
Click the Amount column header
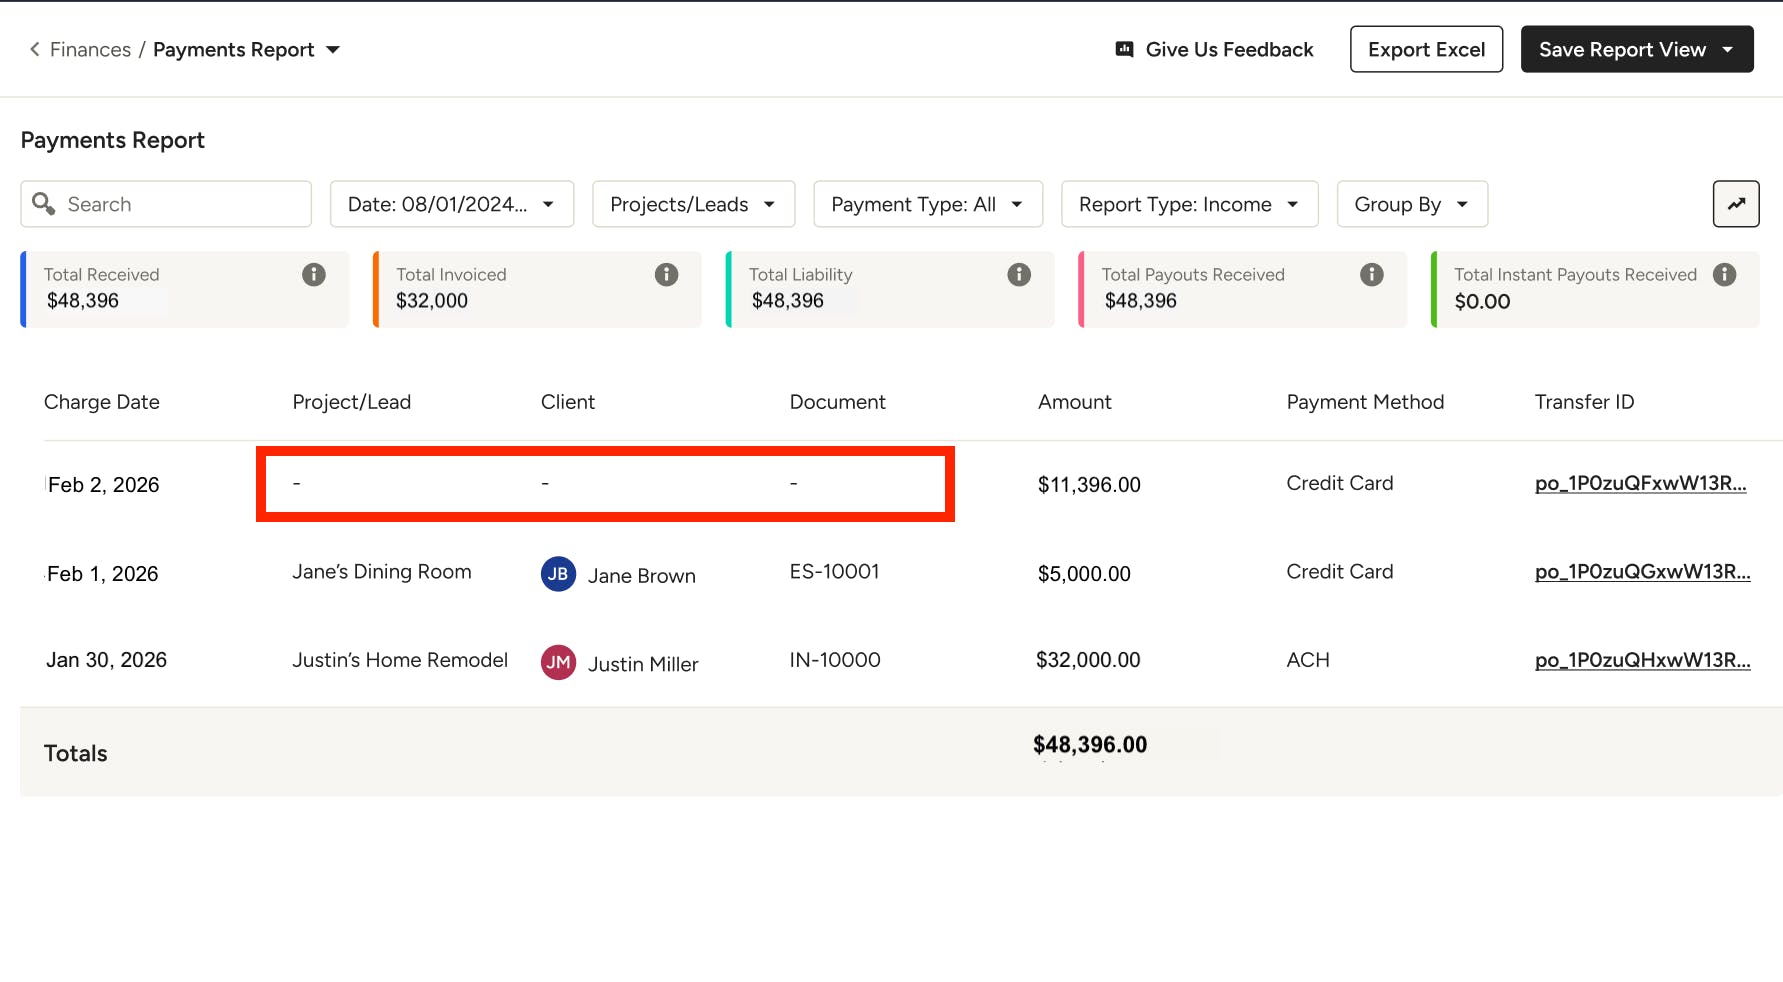coord(1075,402)
